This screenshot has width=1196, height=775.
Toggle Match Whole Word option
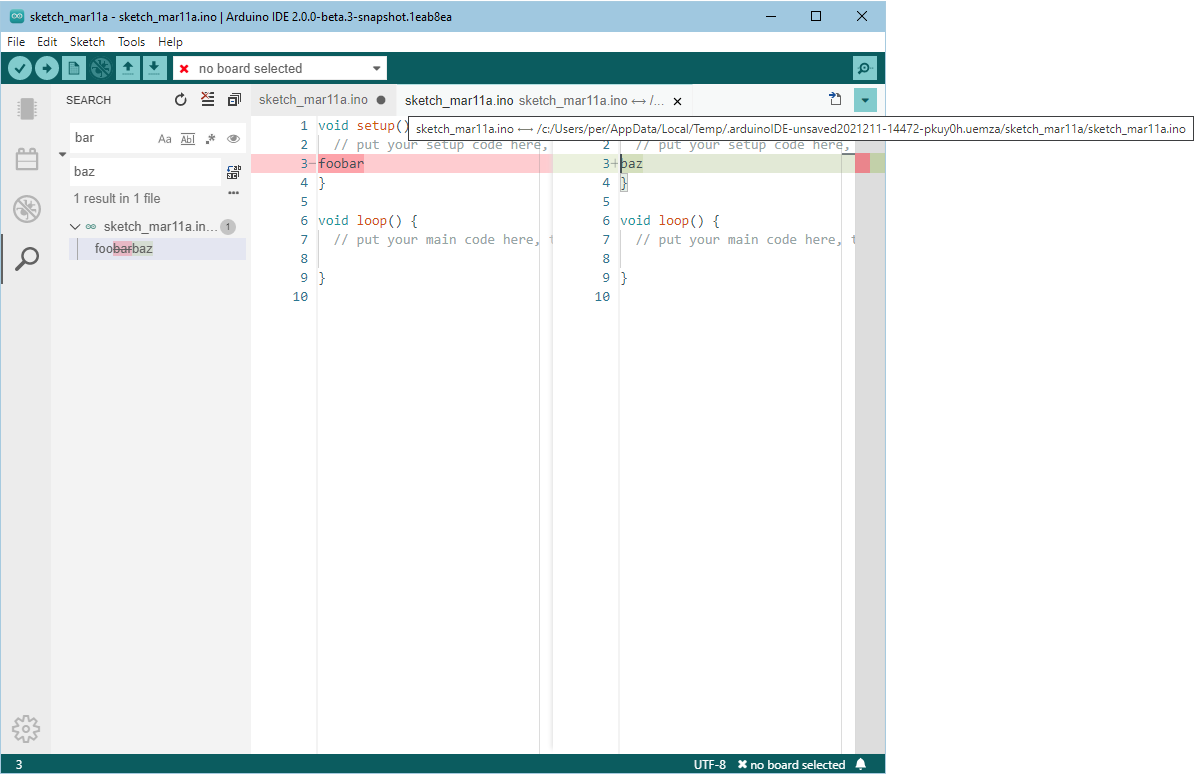coord(188,139)
